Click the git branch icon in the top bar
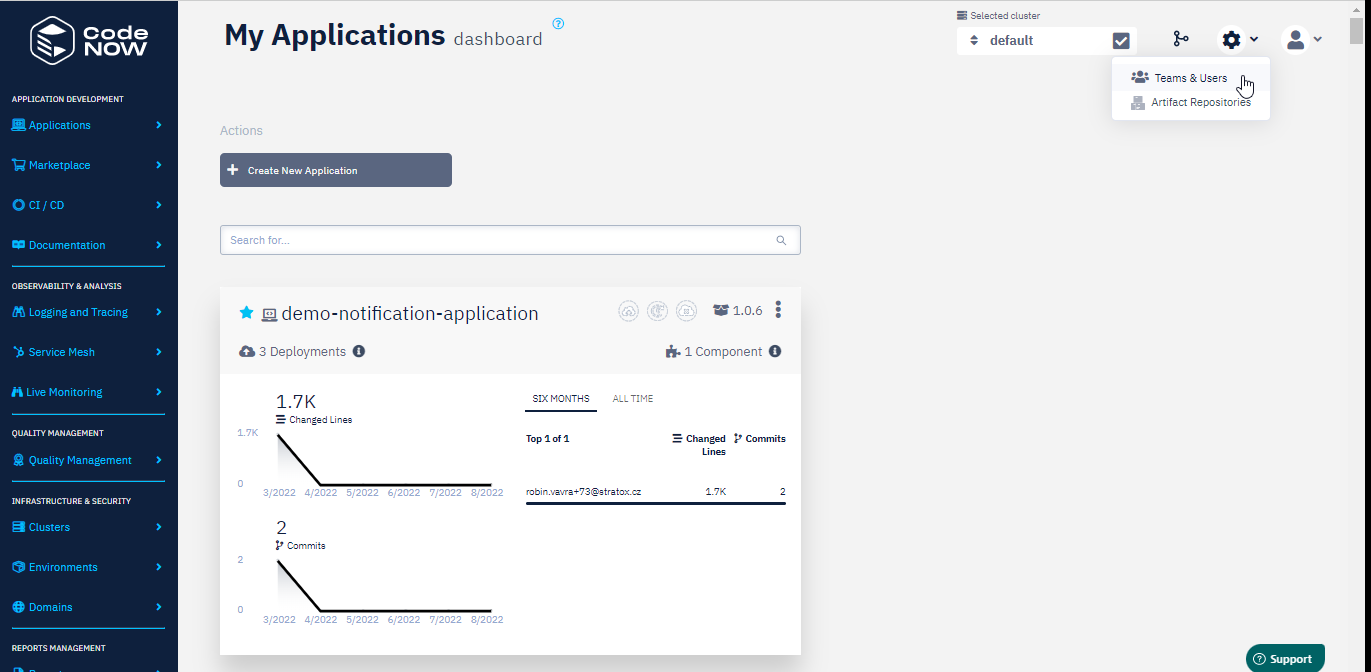This screenshot has width=1371, height=672. tap(1181, 39)
